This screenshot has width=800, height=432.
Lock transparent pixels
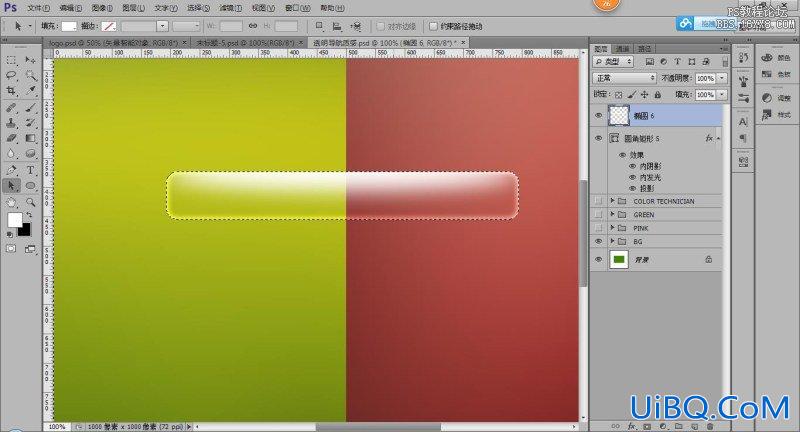tap(618, 95)
